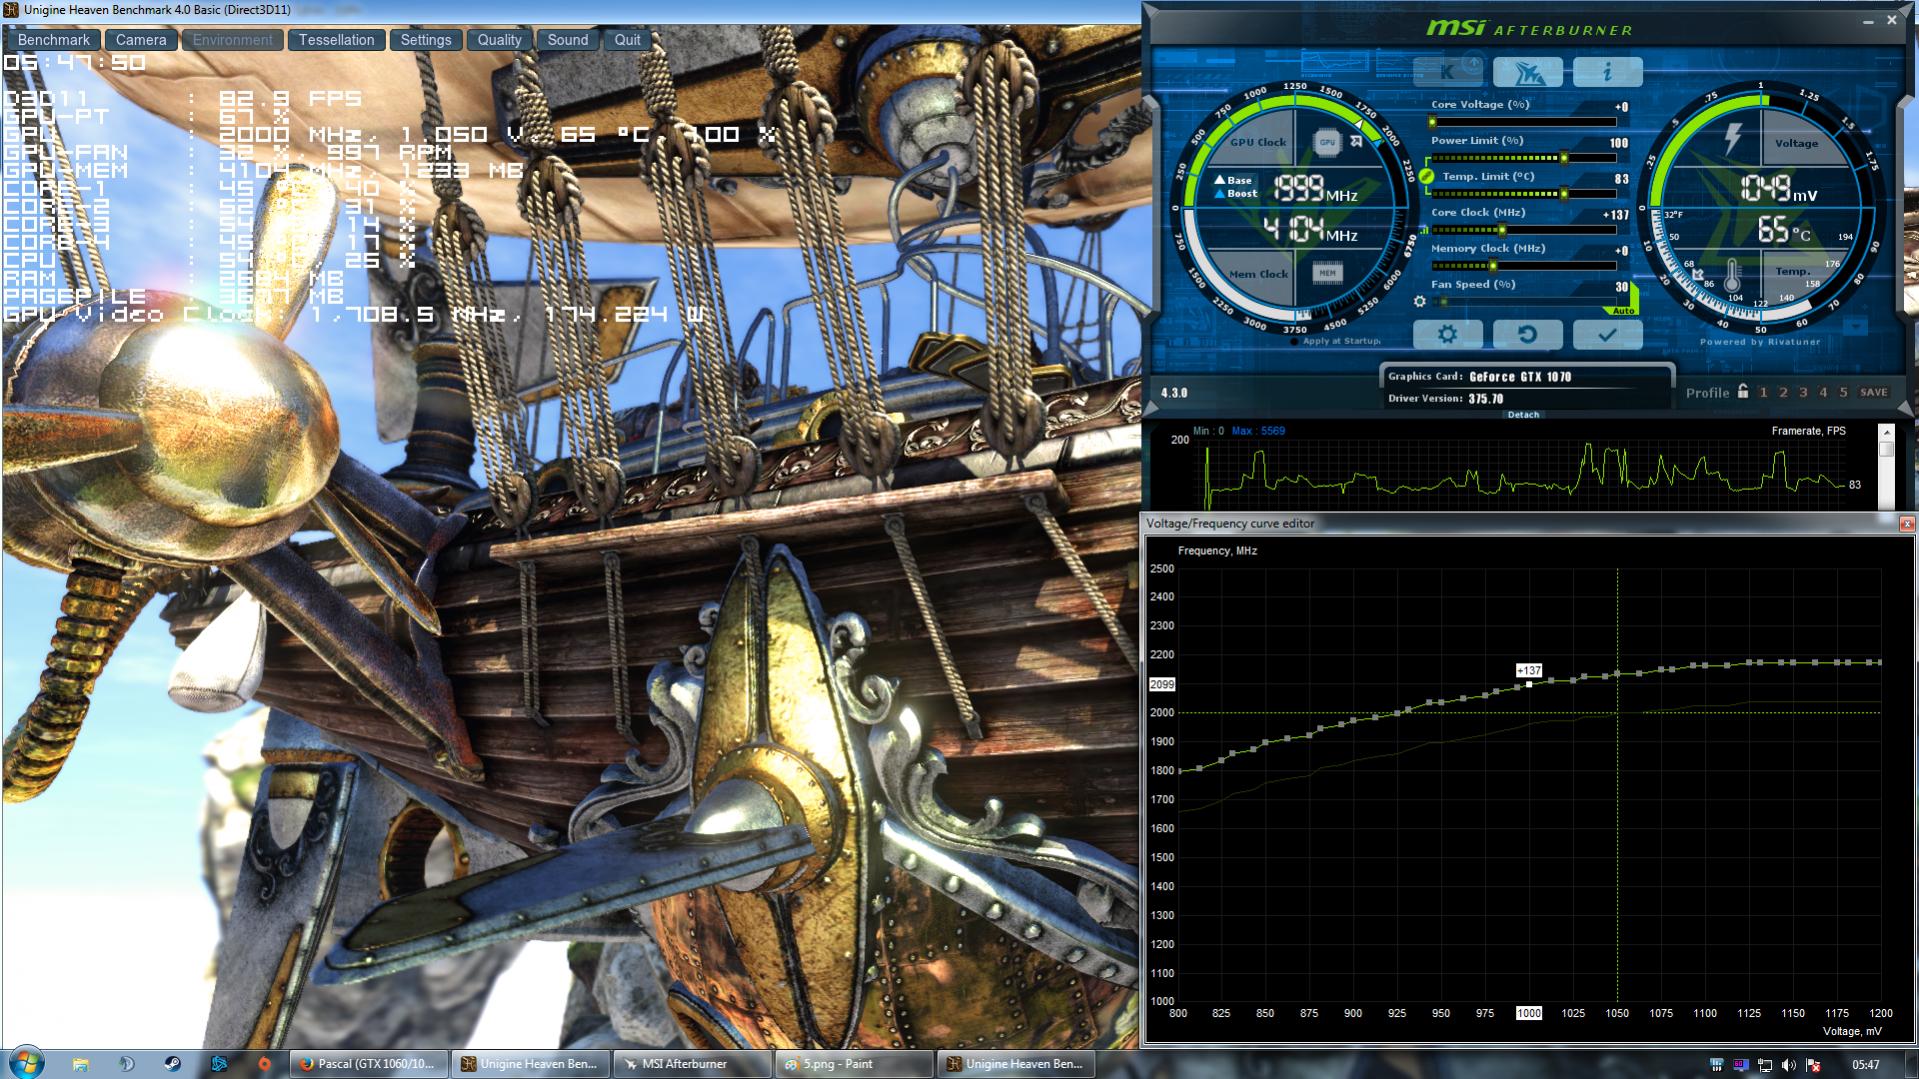The width and height of the screenshot is (1919, 1079).
Task: Click Quit in Heaven benchmark
Action: pyautogui.click(x=627, y=40)
